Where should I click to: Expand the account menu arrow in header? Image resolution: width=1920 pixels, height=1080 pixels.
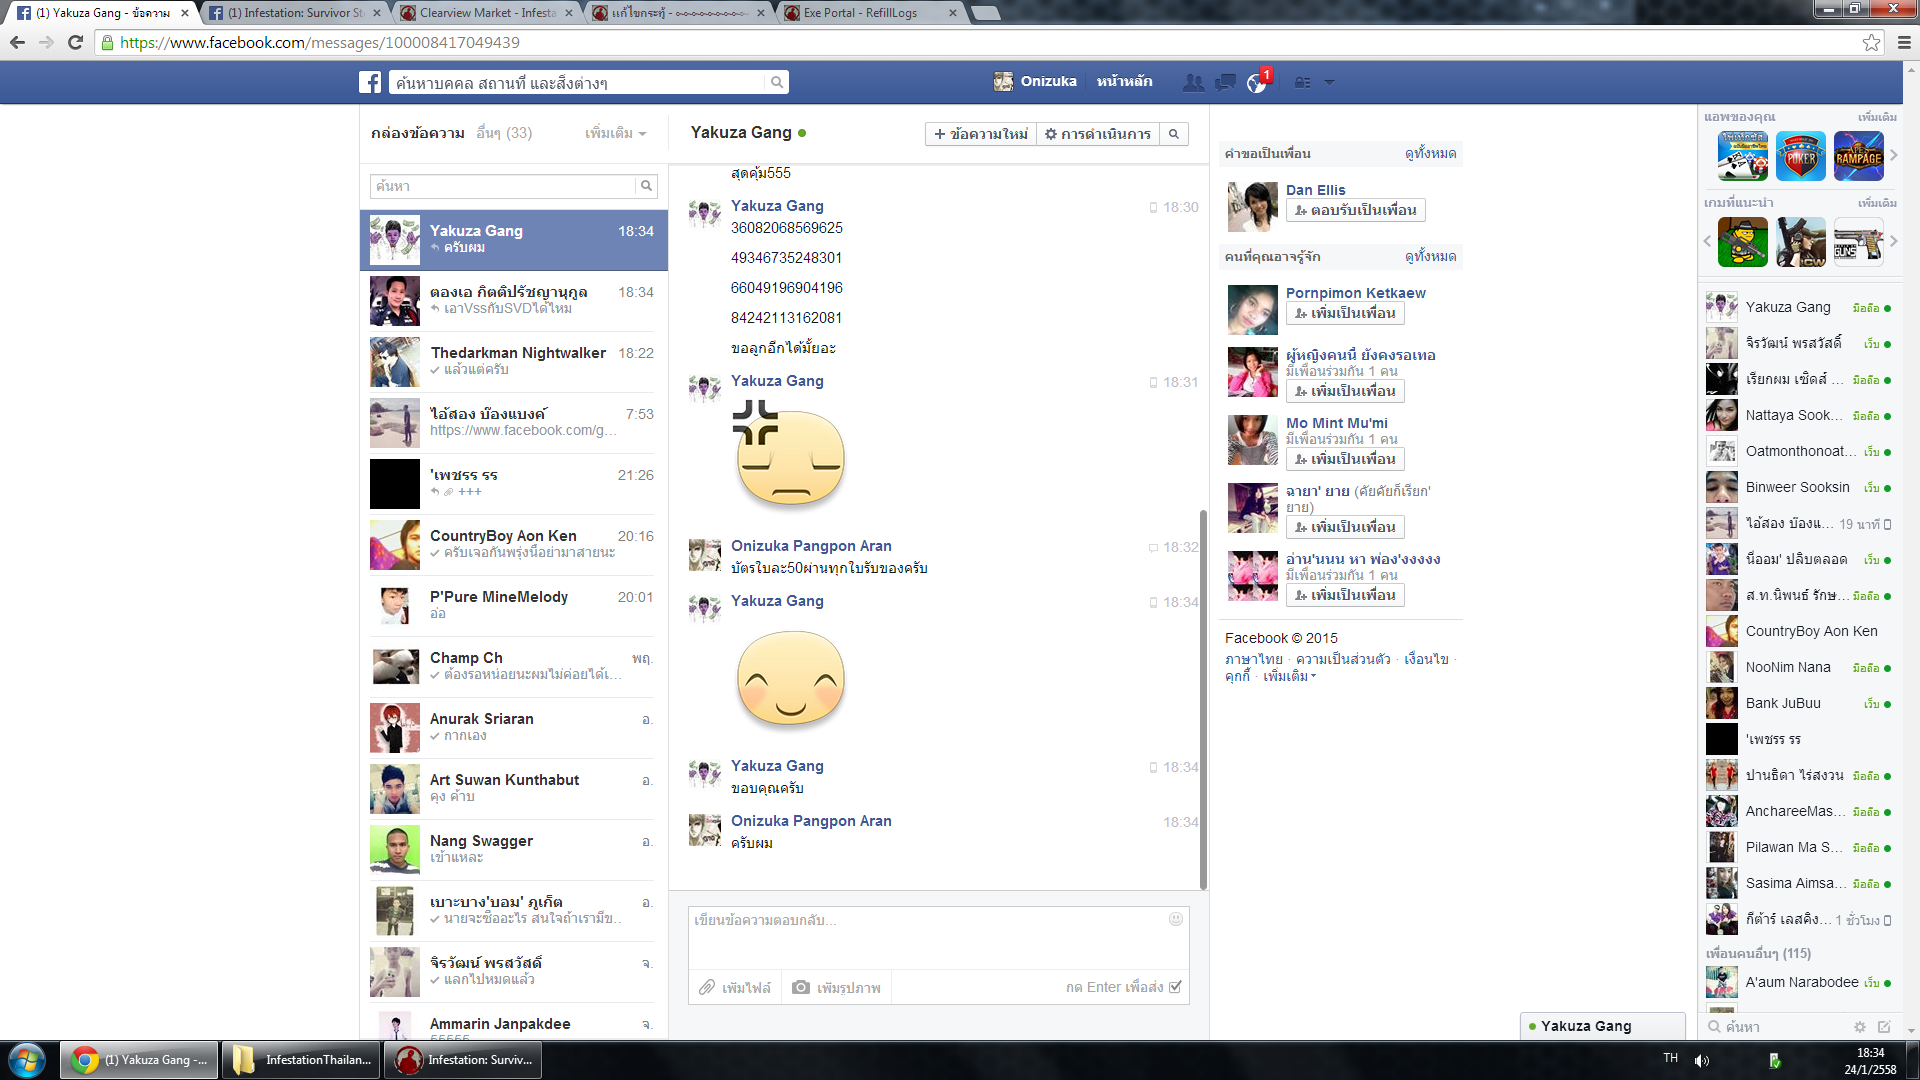1329,82
